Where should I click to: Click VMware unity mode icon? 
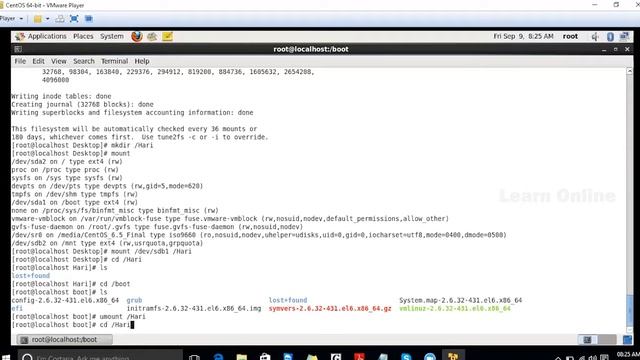[89, 19]
